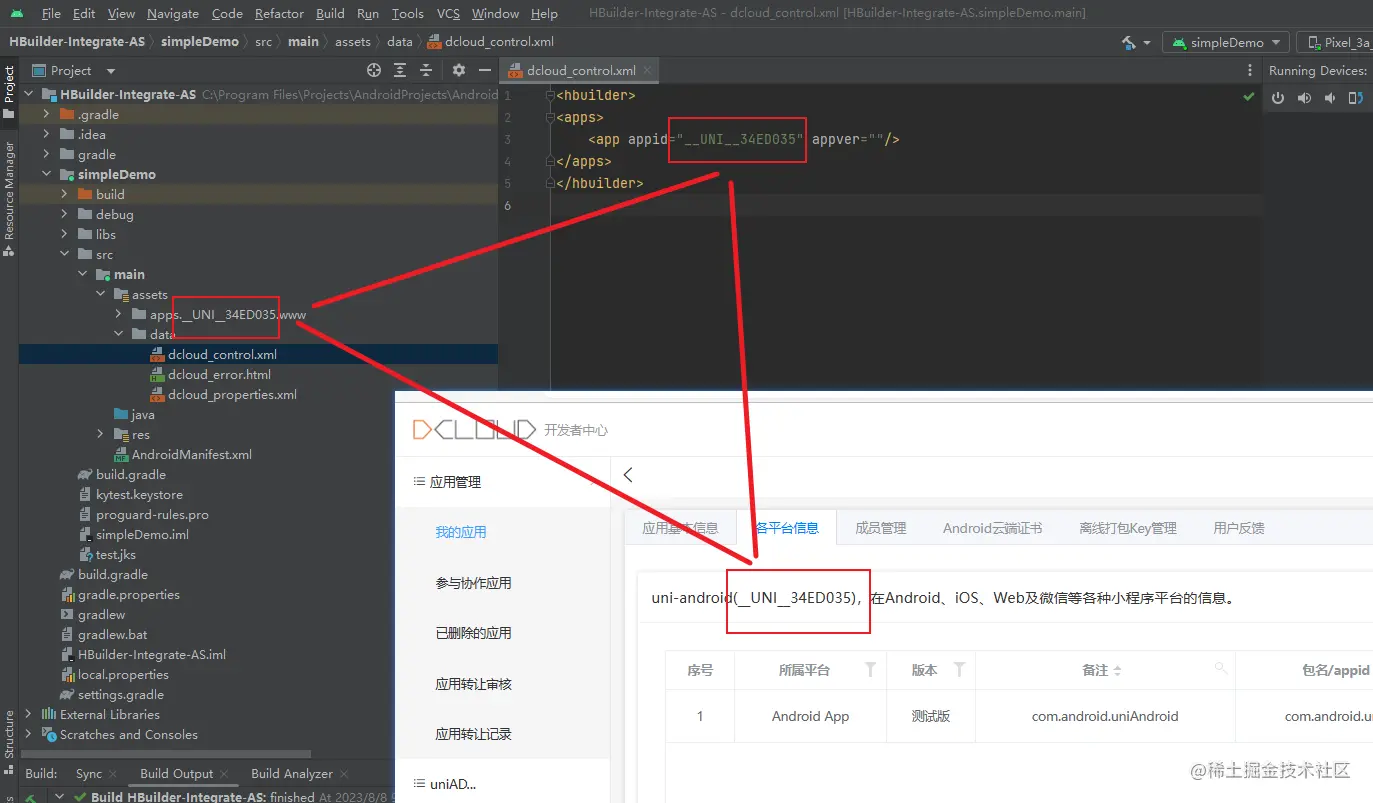Screen dimensions: 1373x803
Task: Close the dcloud_control.xml editor tab
Action: 648,71
